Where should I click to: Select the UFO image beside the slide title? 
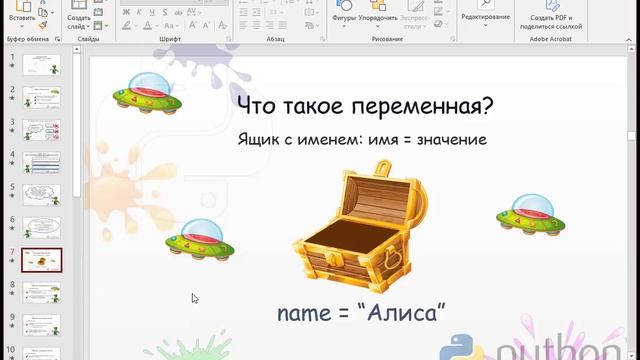point(147,93)
